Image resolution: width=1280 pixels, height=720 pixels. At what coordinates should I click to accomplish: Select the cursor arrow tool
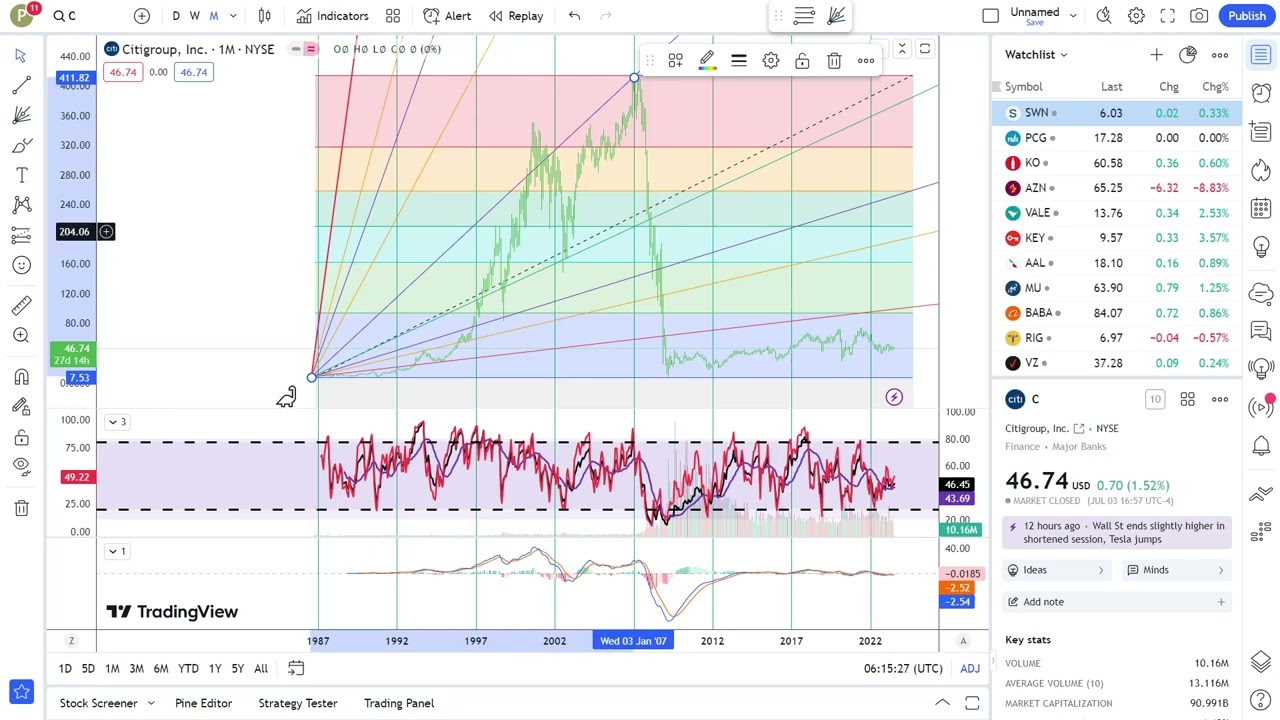(21, 56)
